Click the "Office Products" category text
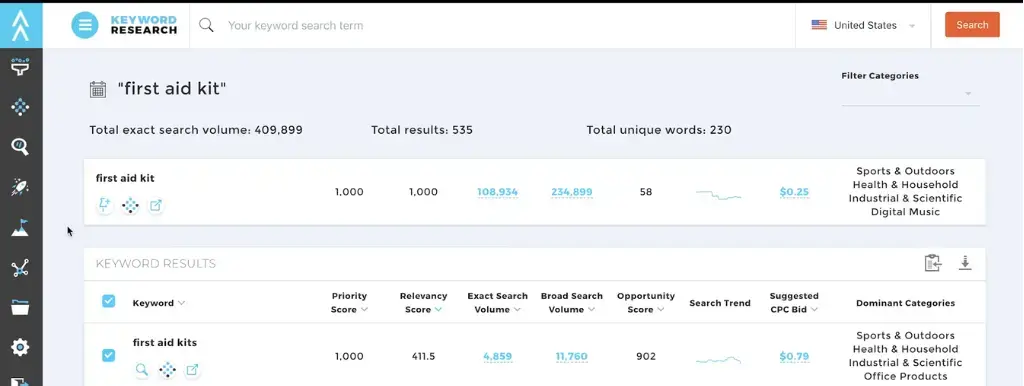 point(905,376)
